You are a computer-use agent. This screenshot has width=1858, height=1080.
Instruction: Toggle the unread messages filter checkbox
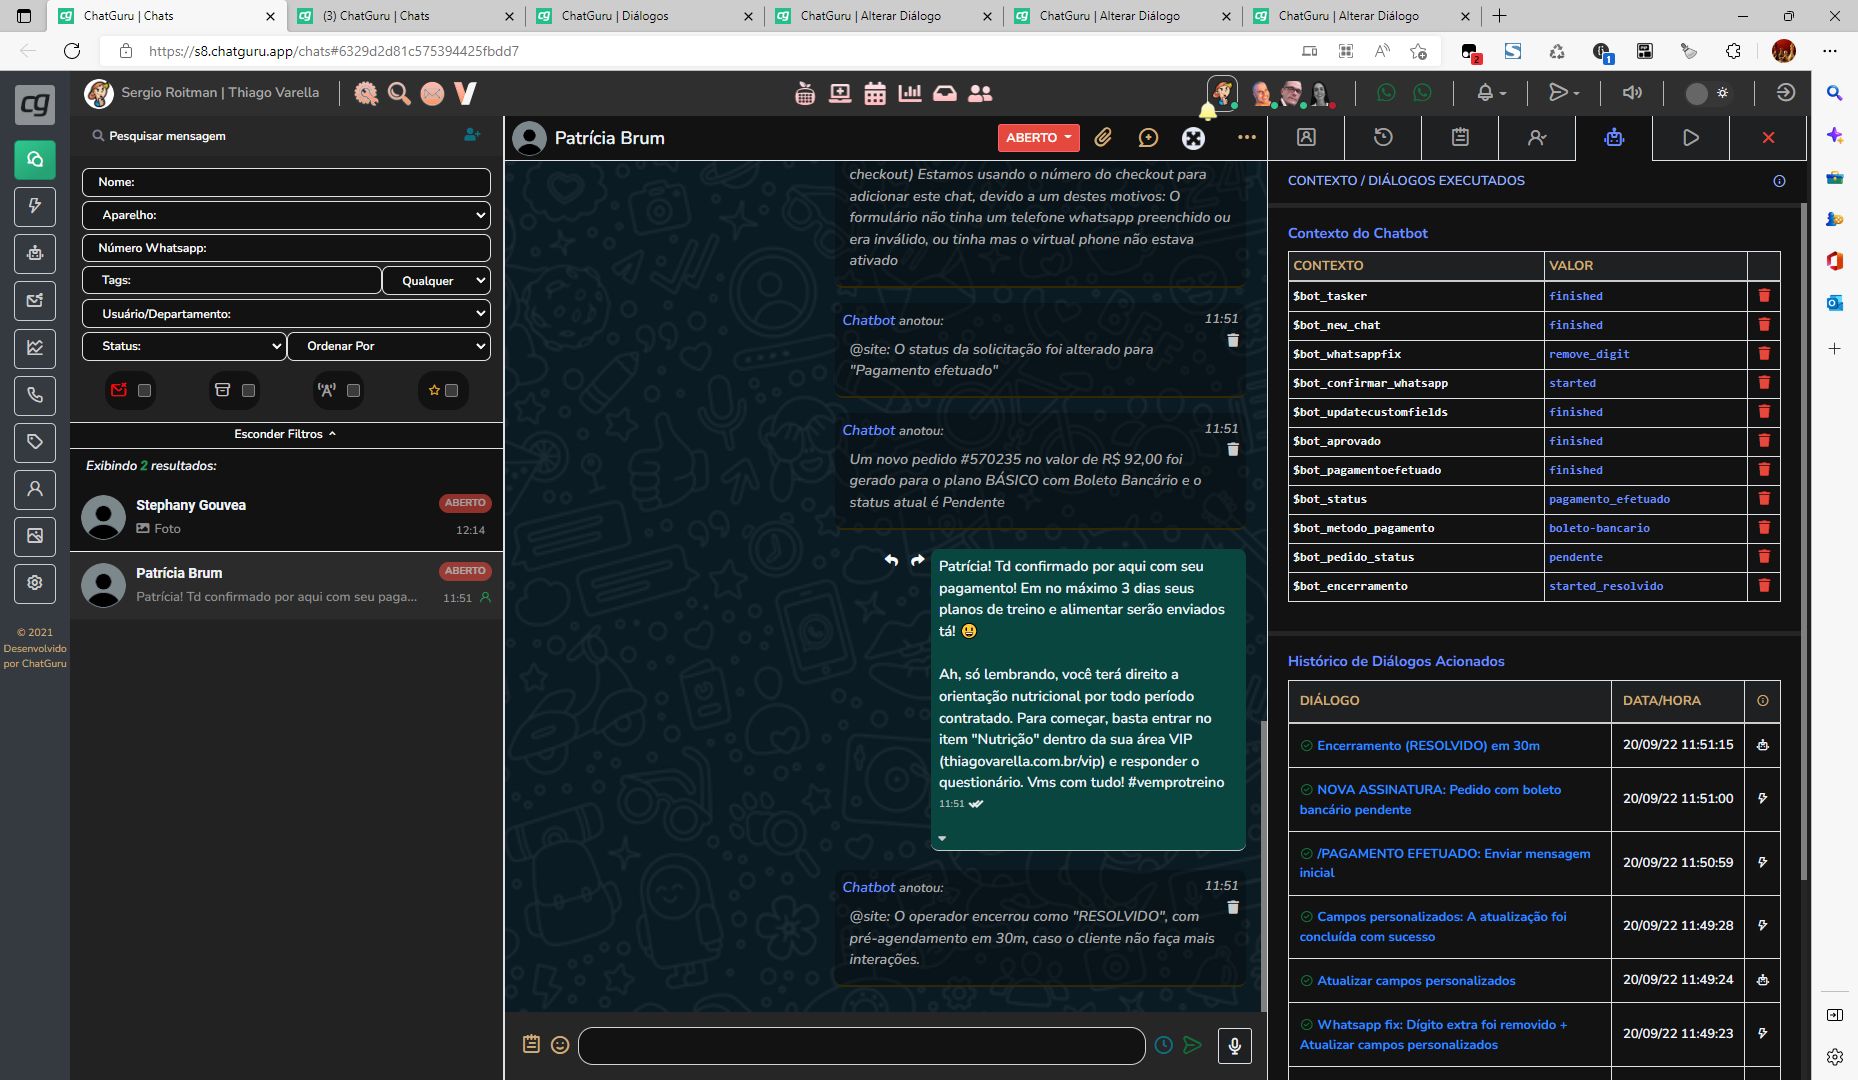point(145,391)
